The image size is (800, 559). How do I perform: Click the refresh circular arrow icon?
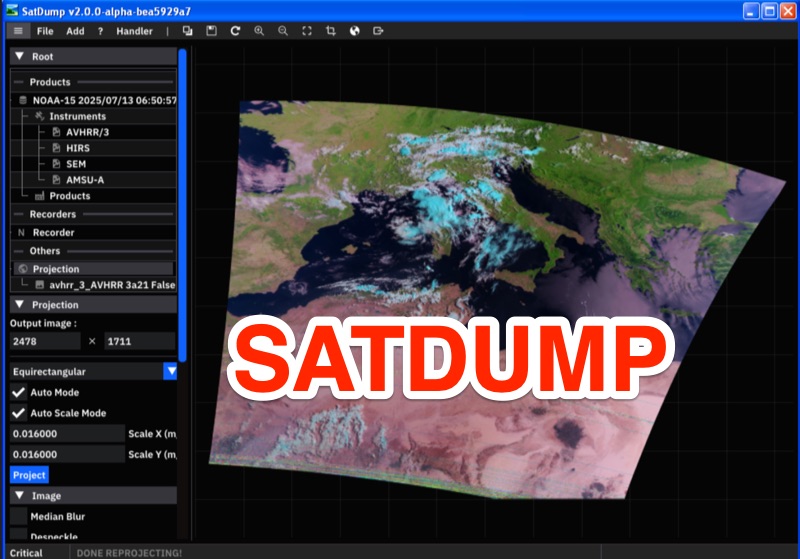[235, 31]
